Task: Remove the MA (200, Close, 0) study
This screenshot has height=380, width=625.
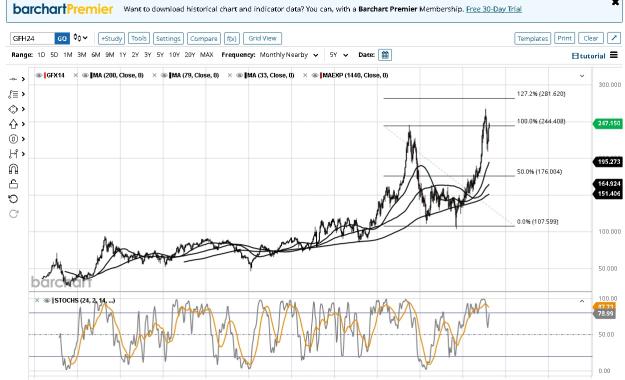Action: pyautogui.click(x=76, y=75)
